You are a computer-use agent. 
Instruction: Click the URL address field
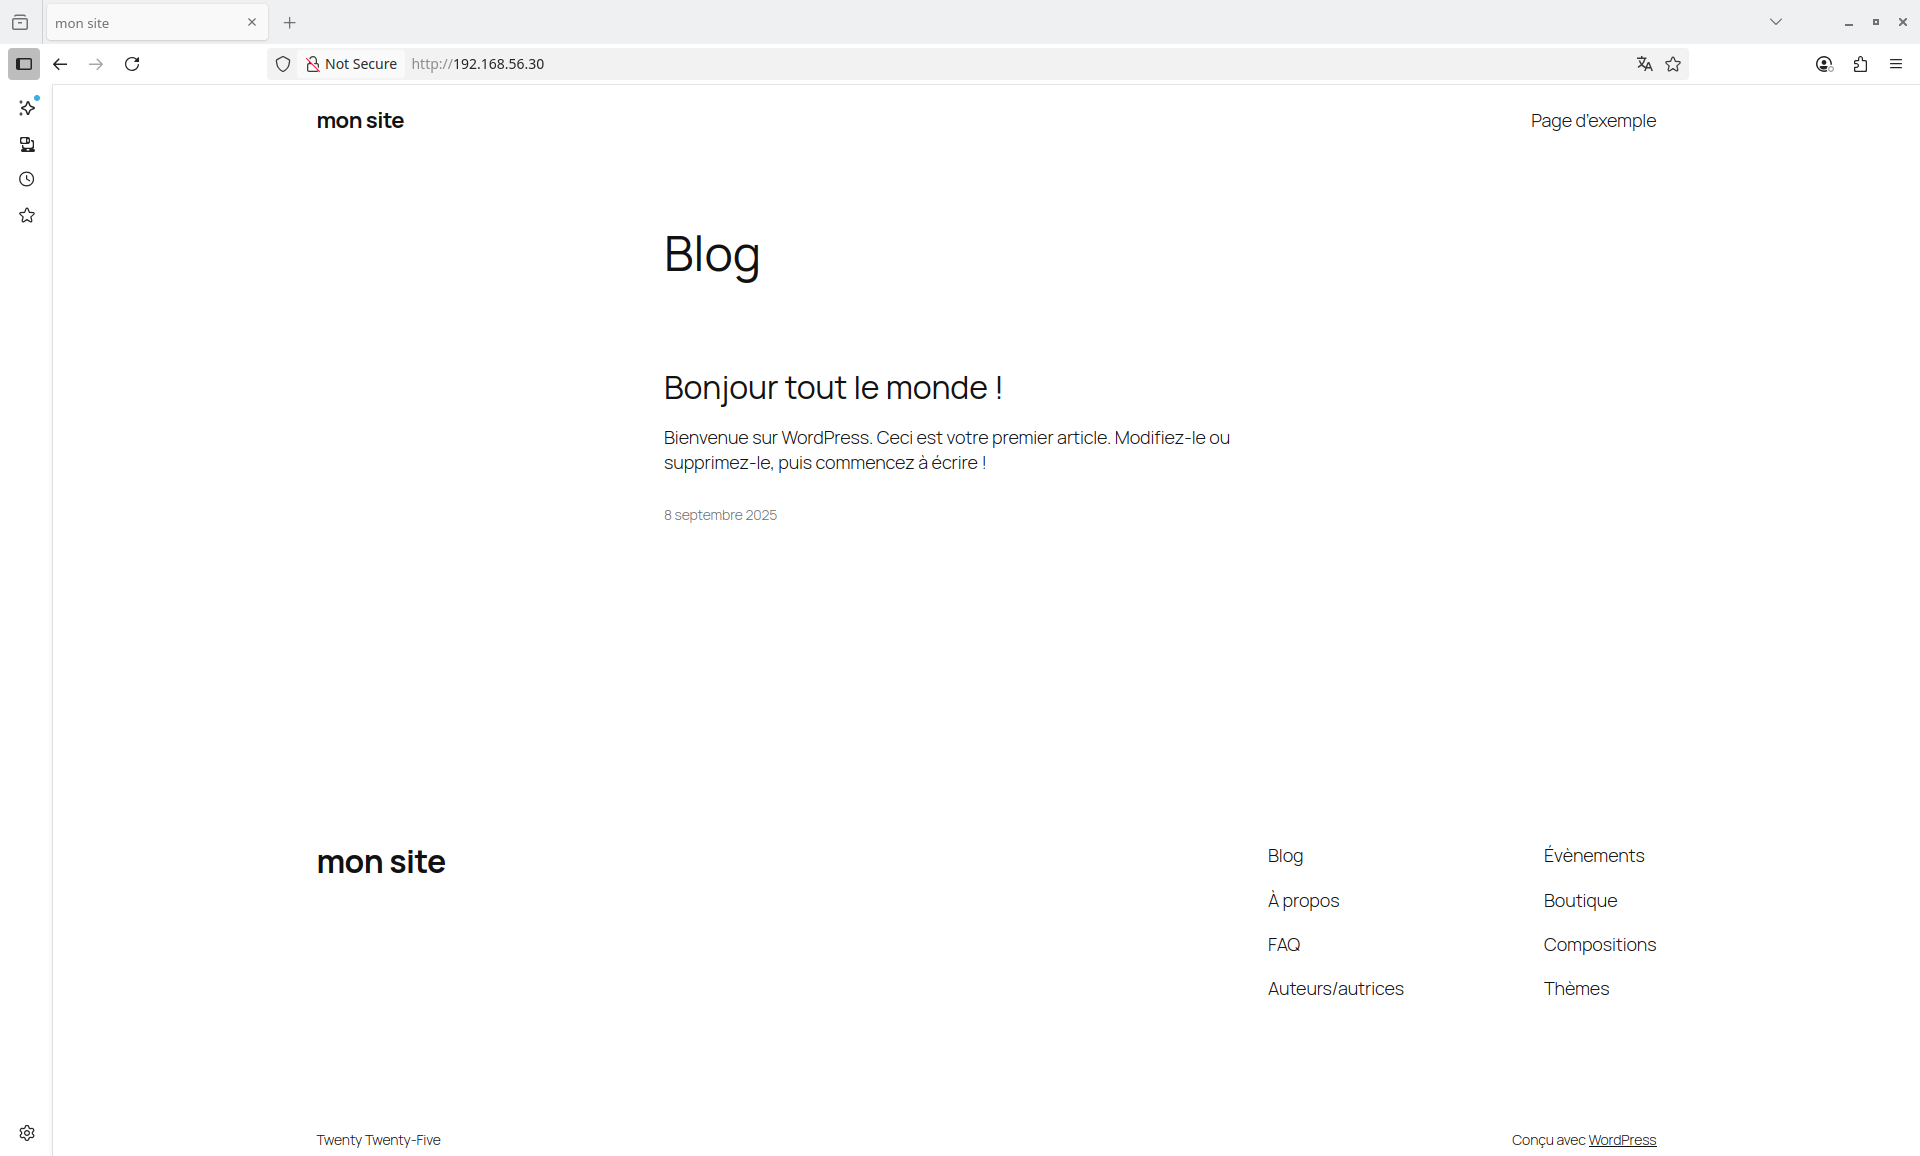coord(900,64)
